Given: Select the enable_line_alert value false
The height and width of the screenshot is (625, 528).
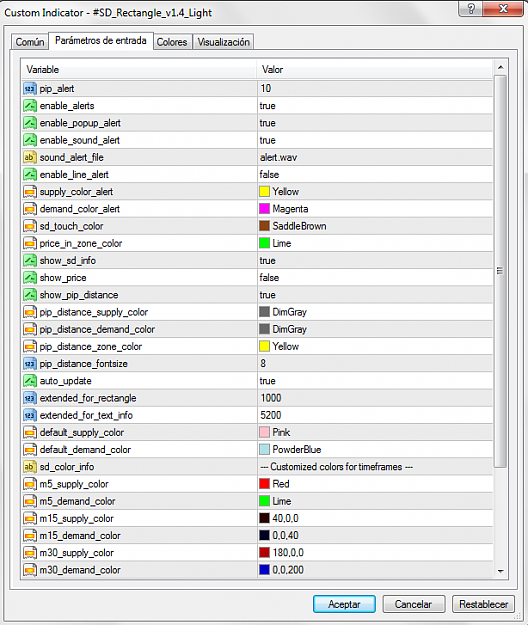Looking at the screenshot, I should pyautogui.click(x=269, y=174).
